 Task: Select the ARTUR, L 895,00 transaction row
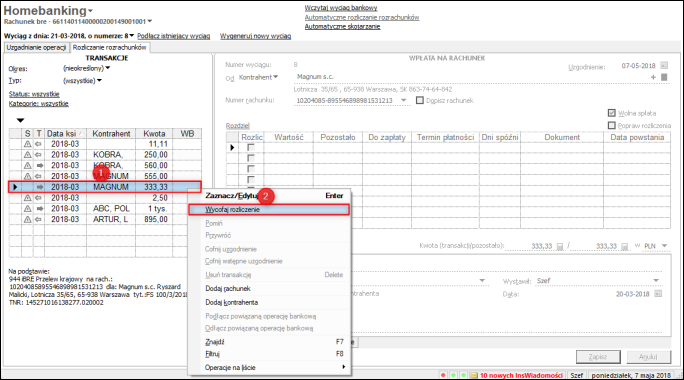(x=105, y=219)
